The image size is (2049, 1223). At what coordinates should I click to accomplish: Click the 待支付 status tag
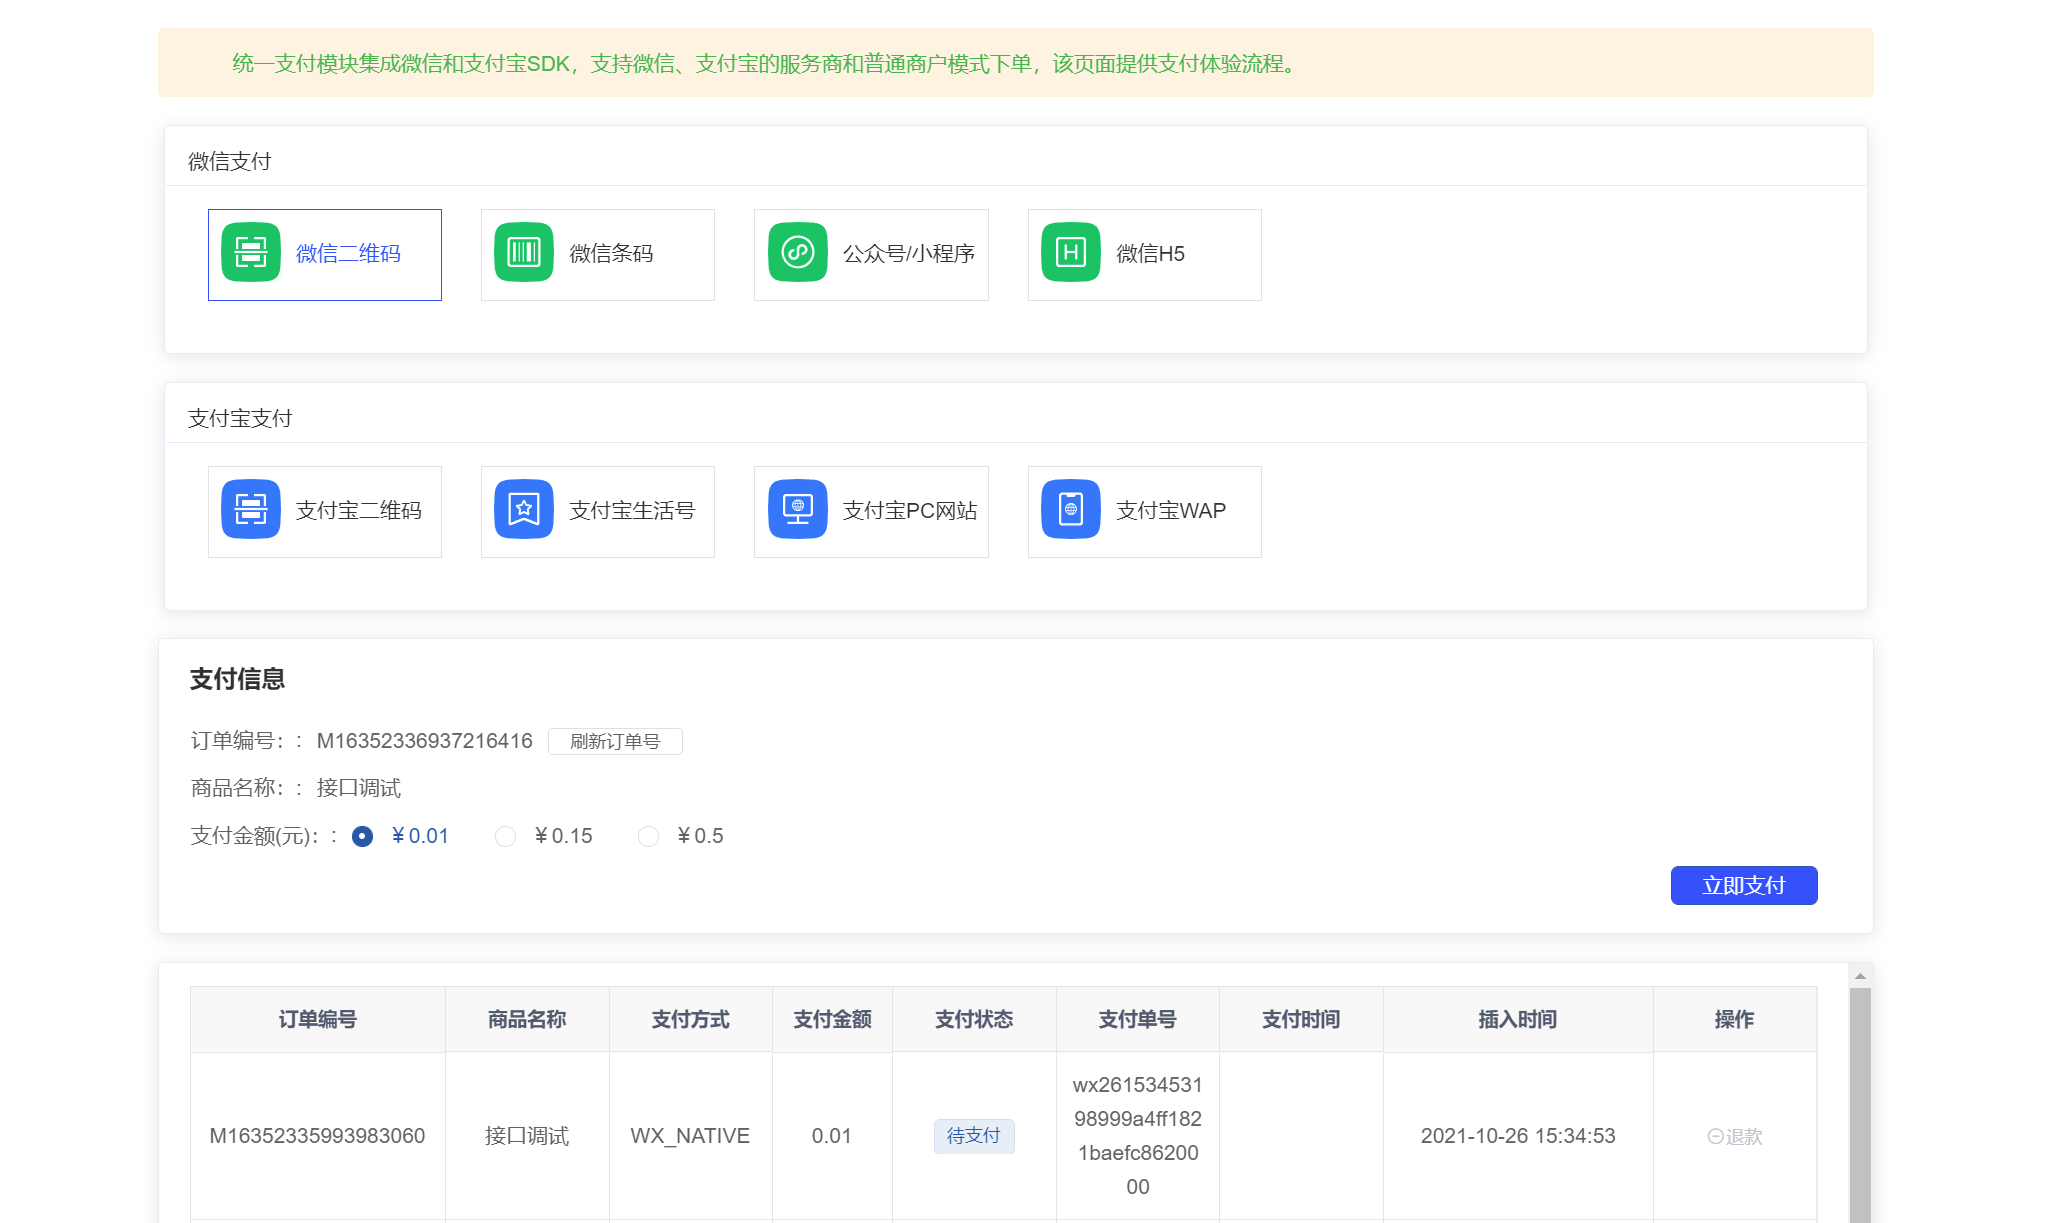(x=973, y=1136)
